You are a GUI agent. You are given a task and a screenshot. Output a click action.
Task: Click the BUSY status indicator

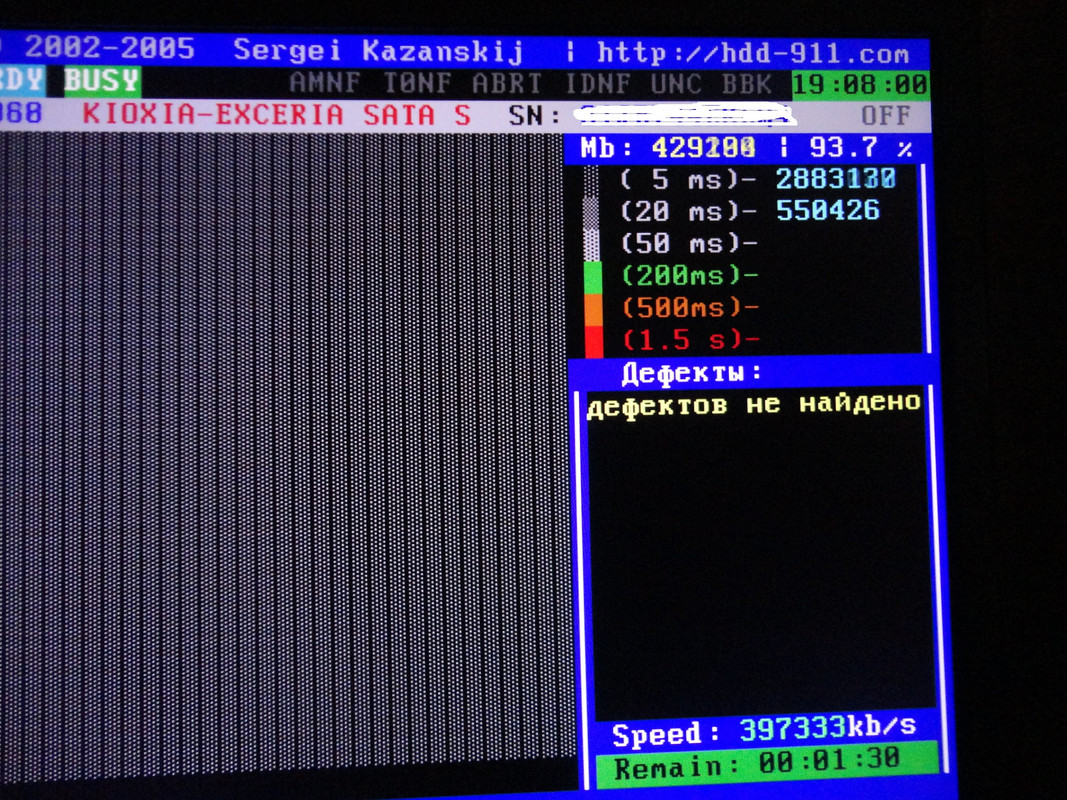pyautogui.click(x=102, y=80)
